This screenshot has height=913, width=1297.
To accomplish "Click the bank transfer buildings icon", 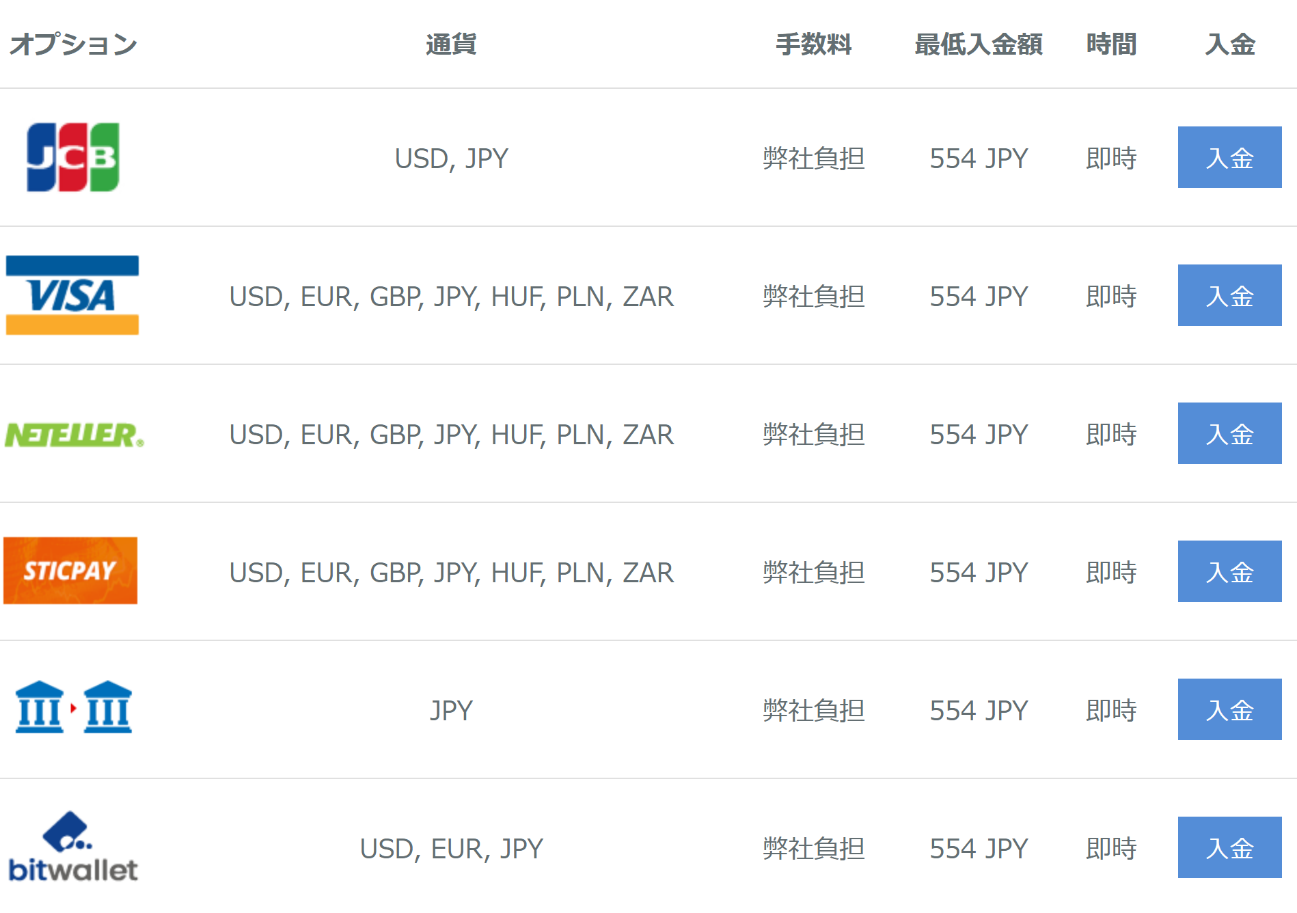I will [73, 707].
